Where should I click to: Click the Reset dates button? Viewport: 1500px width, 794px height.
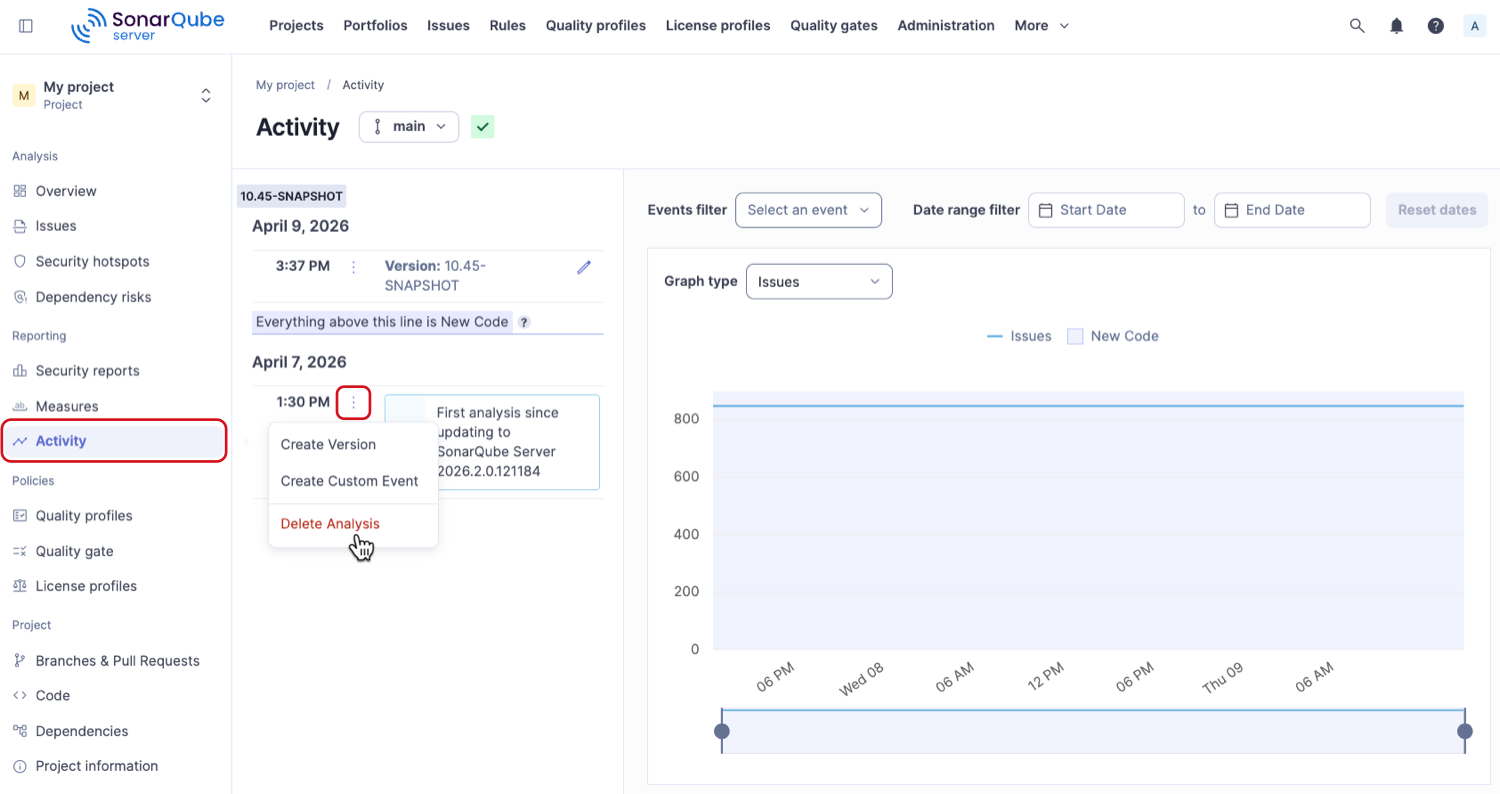tap(1437, 210)
